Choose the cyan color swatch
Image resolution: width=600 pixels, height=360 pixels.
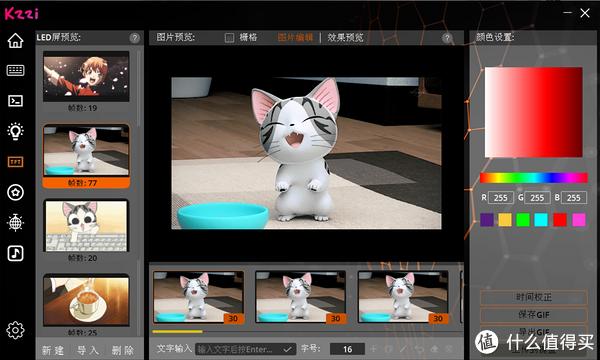click(541, 220)
